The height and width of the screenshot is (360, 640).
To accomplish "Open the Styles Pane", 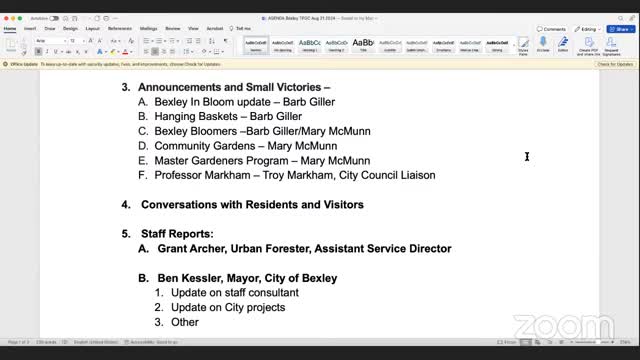I will click(x=523, y=46).
